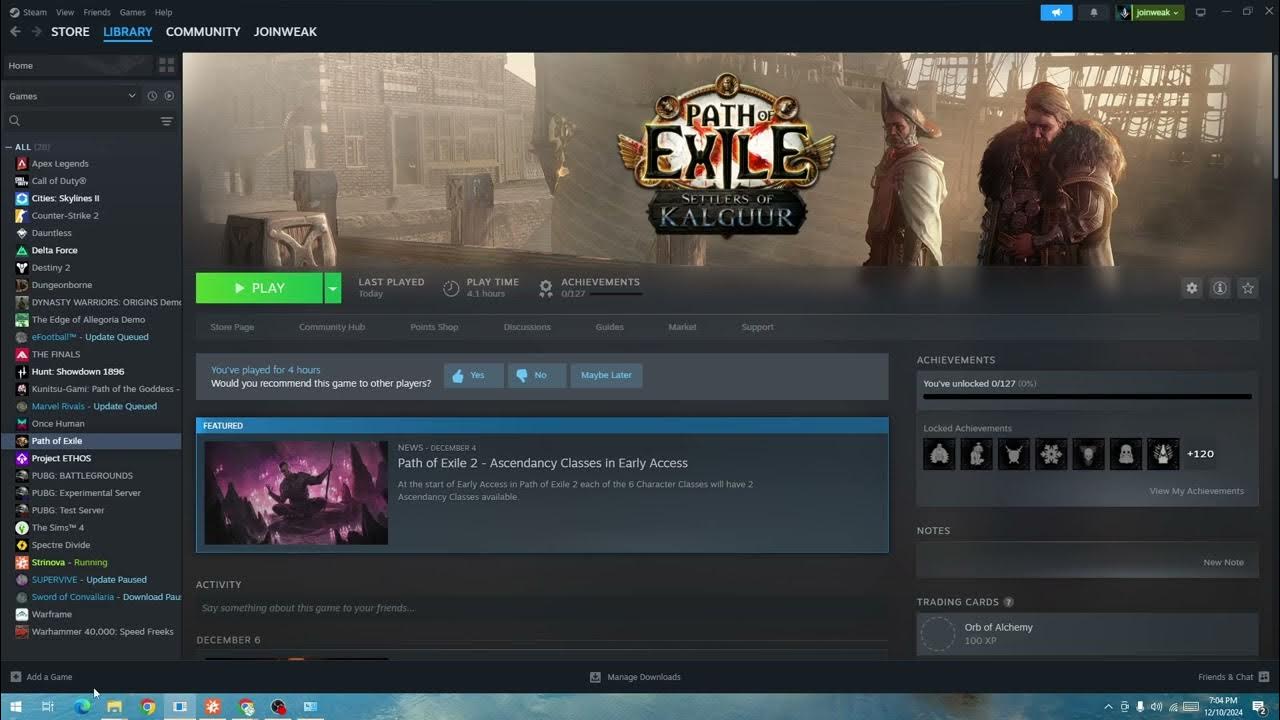Click the Cities: Skylines II icon
This screenshot has height=720, width=1280.
(x=22, y=198)
